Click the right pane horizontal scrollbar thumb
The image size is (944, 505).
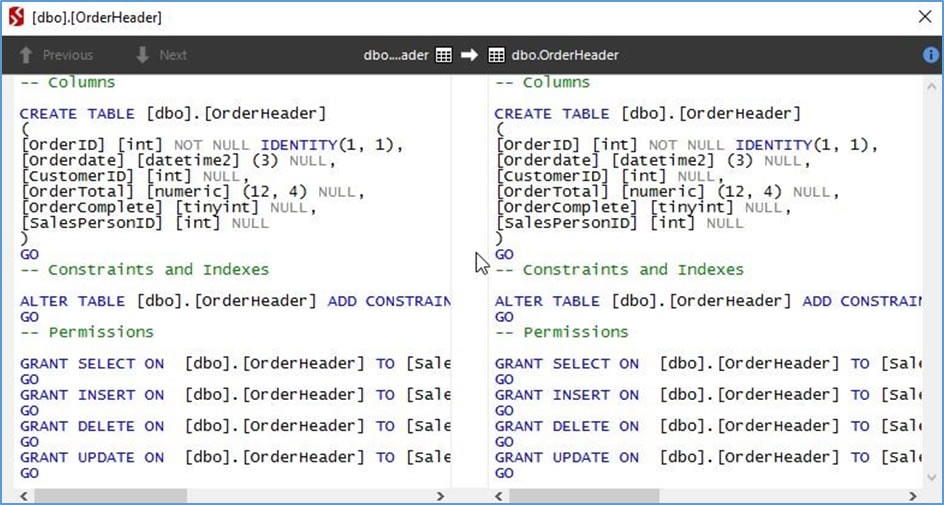pos(584,497)
